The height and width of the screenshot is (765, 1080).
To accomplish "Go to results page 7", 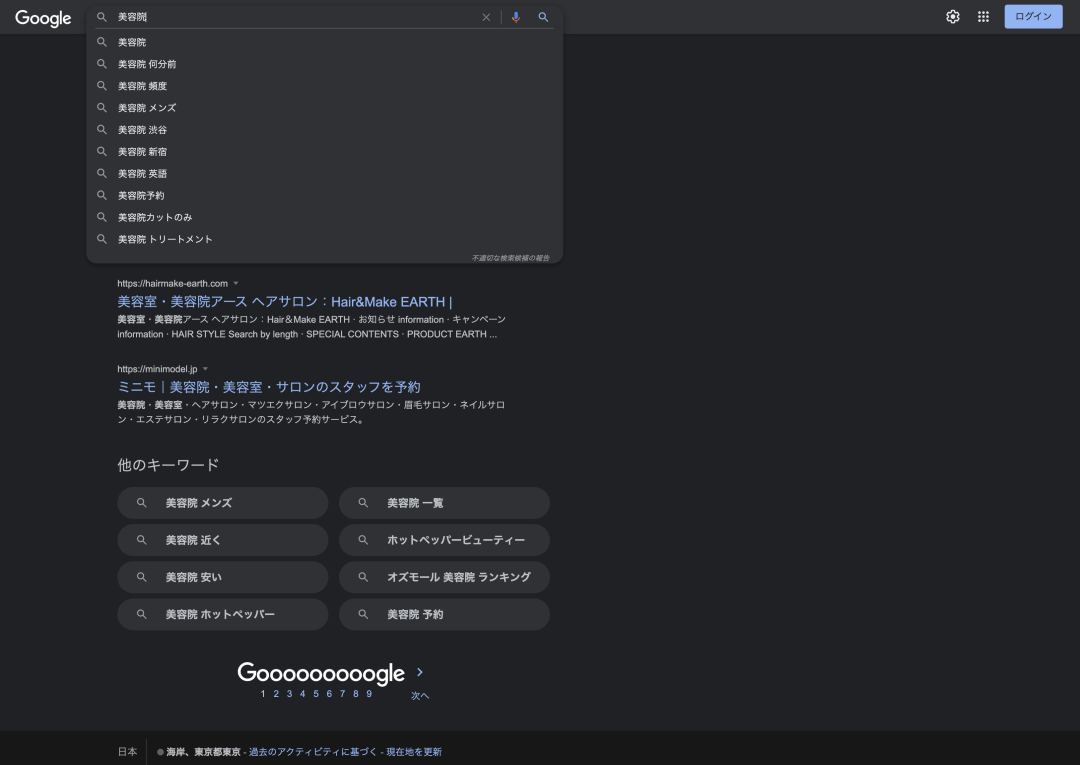I will 342,694.
